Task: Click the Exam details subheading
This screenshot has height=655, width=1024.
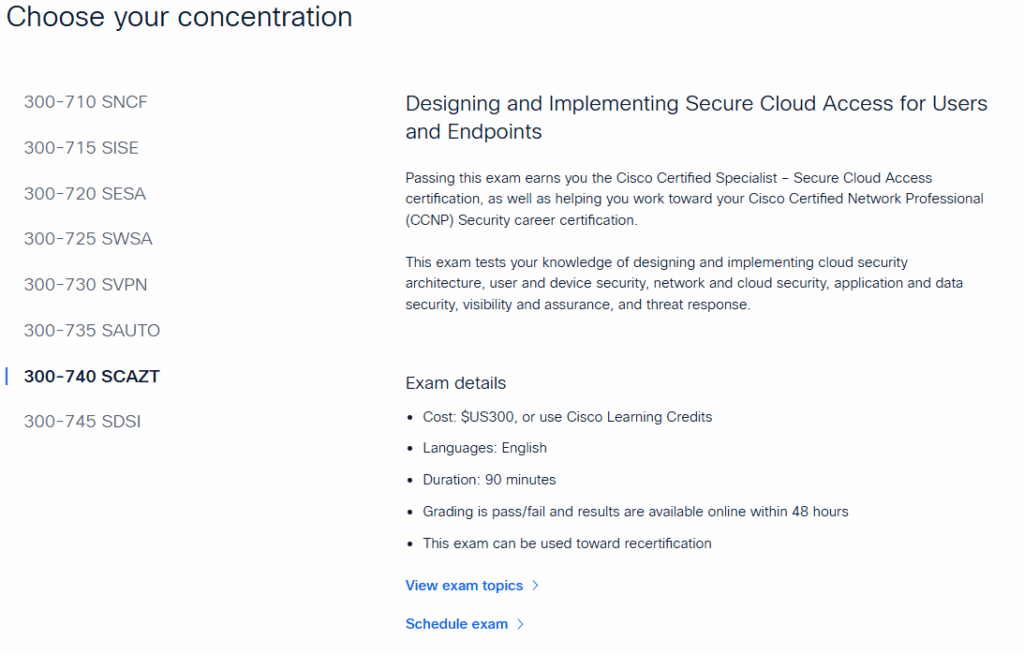Action: (456, 383)
